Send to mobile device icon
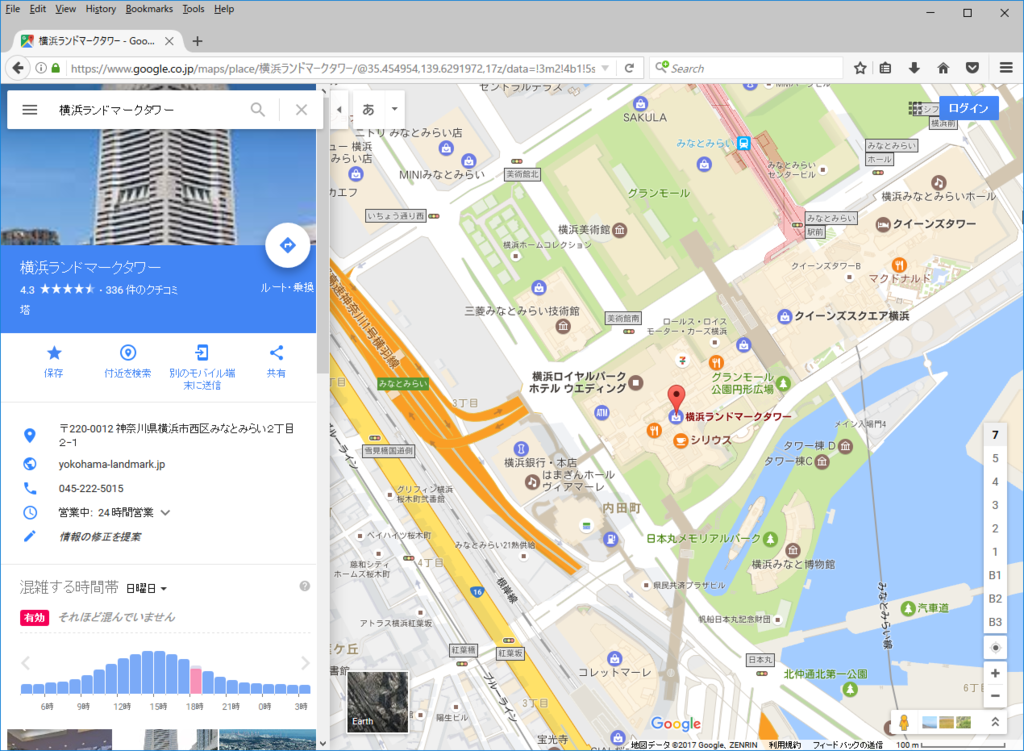The height and width of the screenshot is (751, 1024). tap(202, 353)
